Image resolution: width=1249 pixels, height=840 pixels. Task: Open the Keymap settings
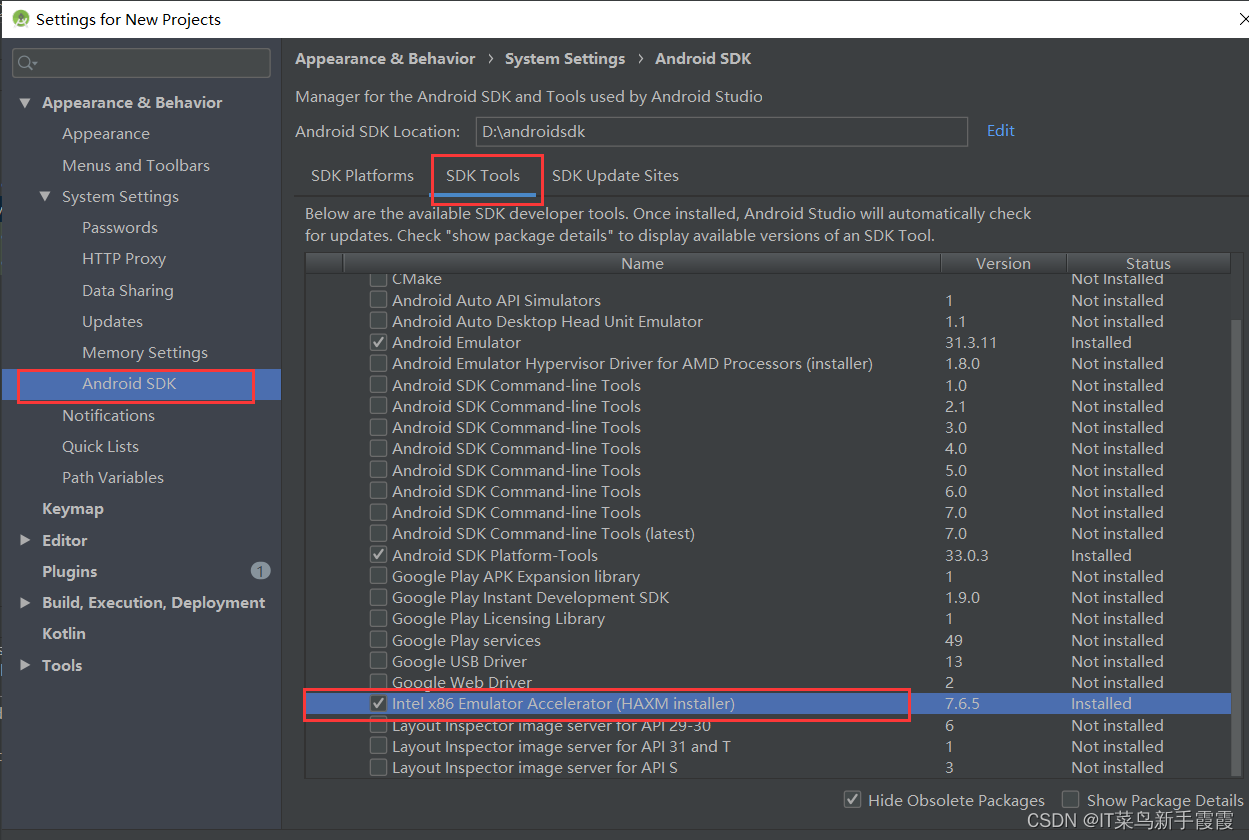pos(73,508)
